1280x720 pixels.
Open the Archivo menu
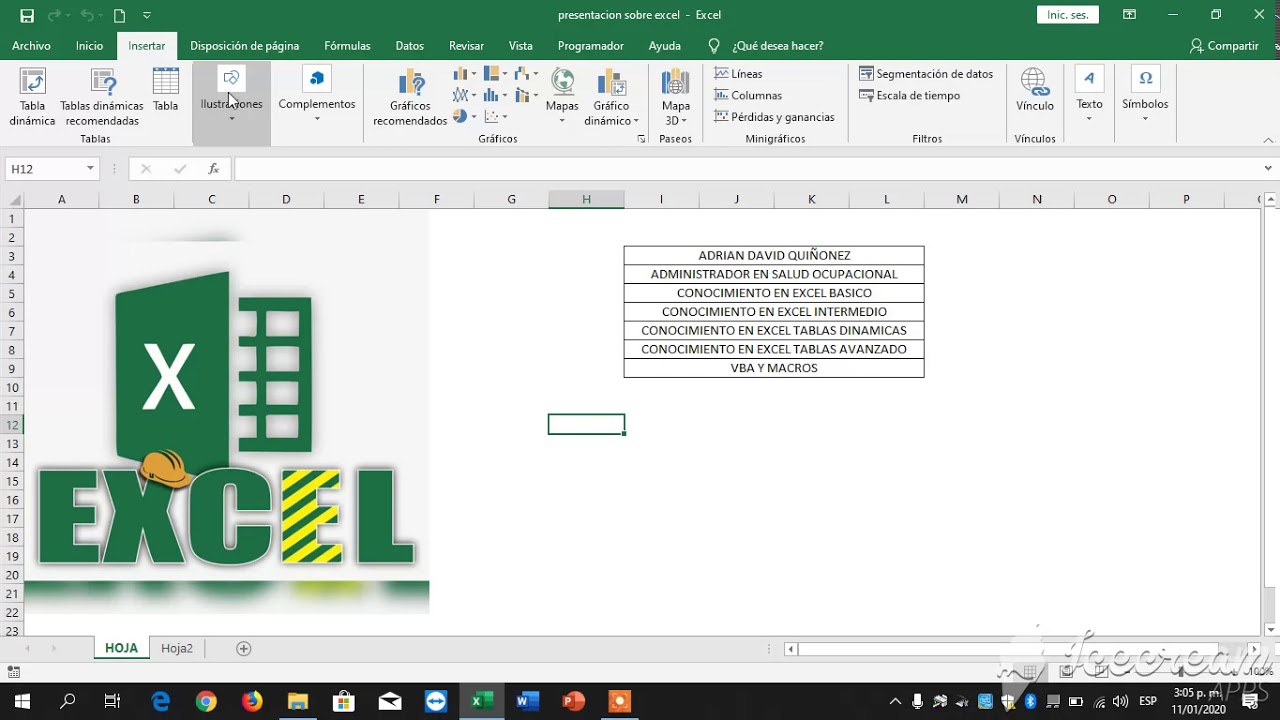[31, 46]
